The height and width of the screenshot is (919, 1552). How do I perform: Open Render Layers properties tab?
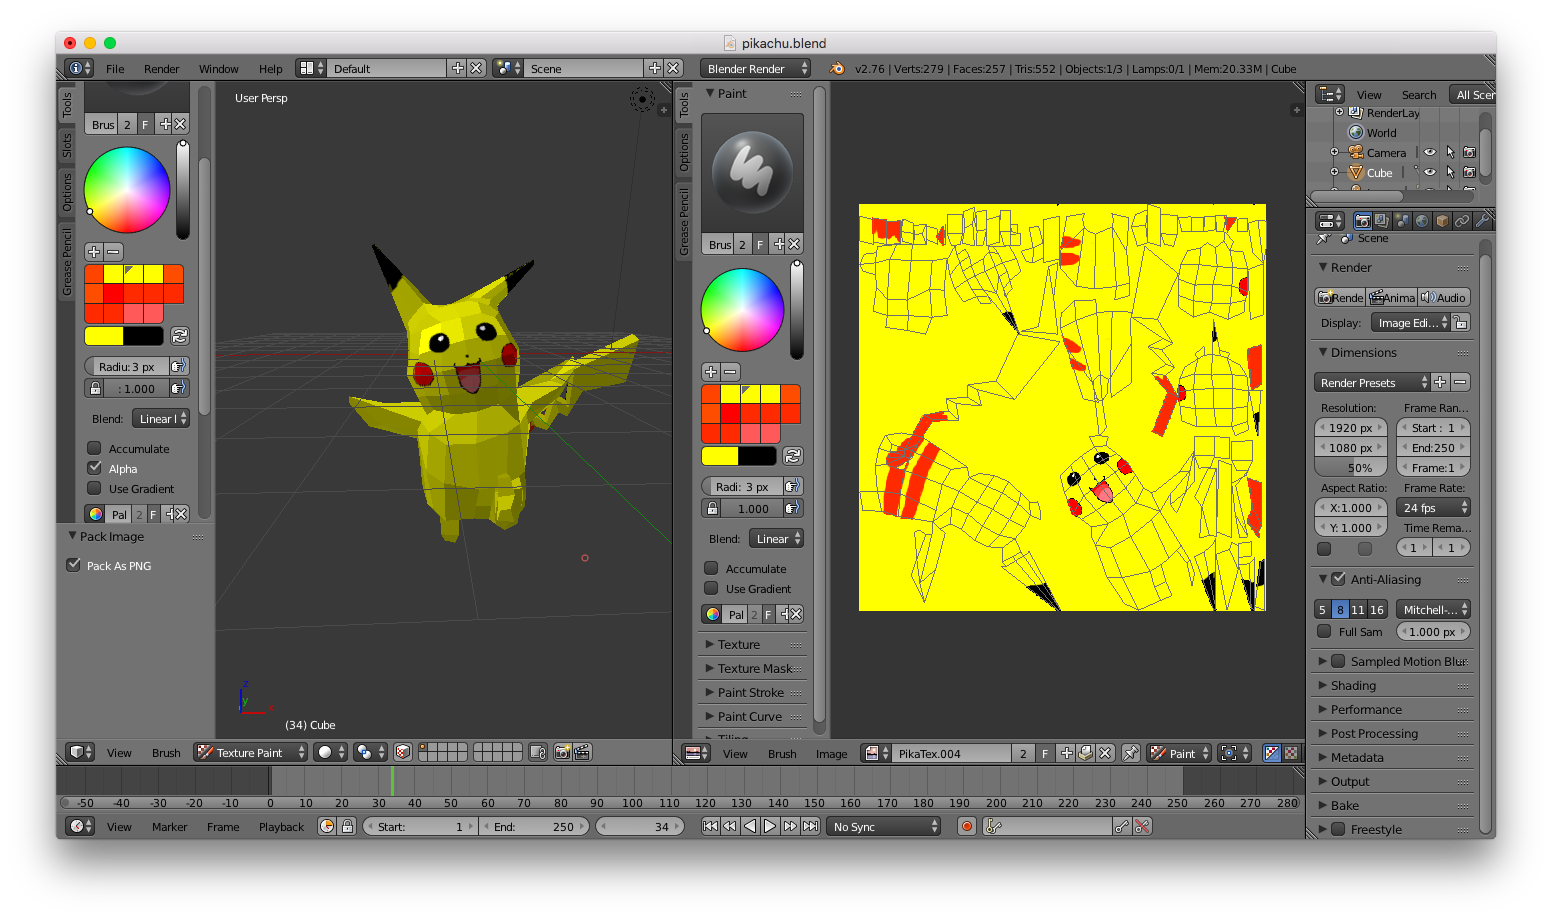pos(1382,221)
